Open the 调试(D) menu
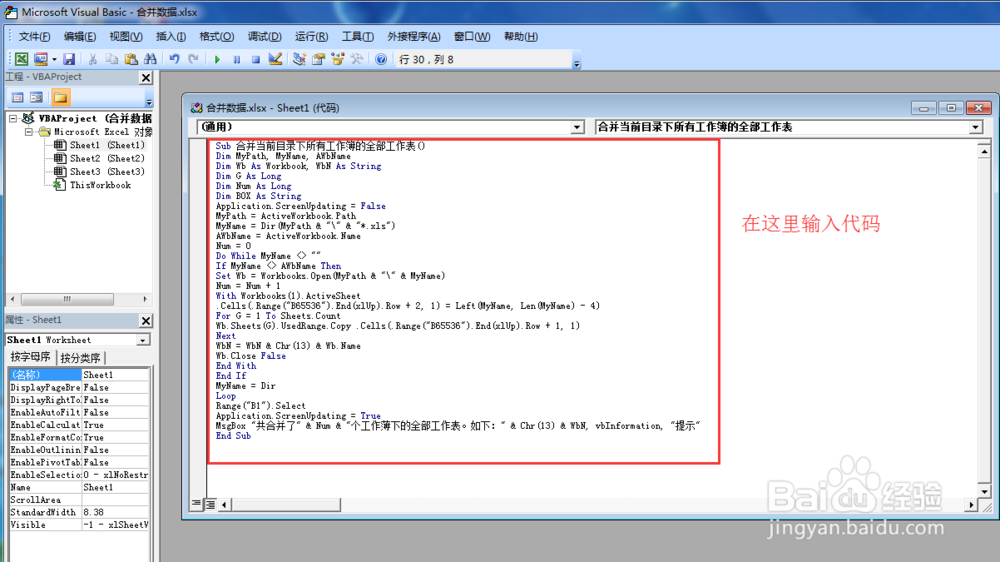The height and width of the screenshot is (562, 1000). [x=264, y=36]
